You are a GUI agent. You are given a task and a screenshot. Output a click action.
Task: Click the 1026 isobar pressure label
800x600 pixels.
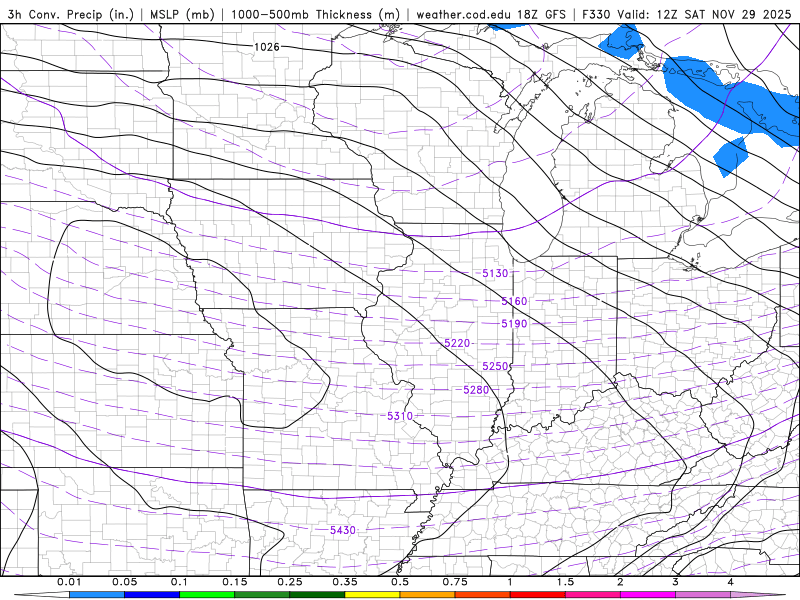point(267,47)
